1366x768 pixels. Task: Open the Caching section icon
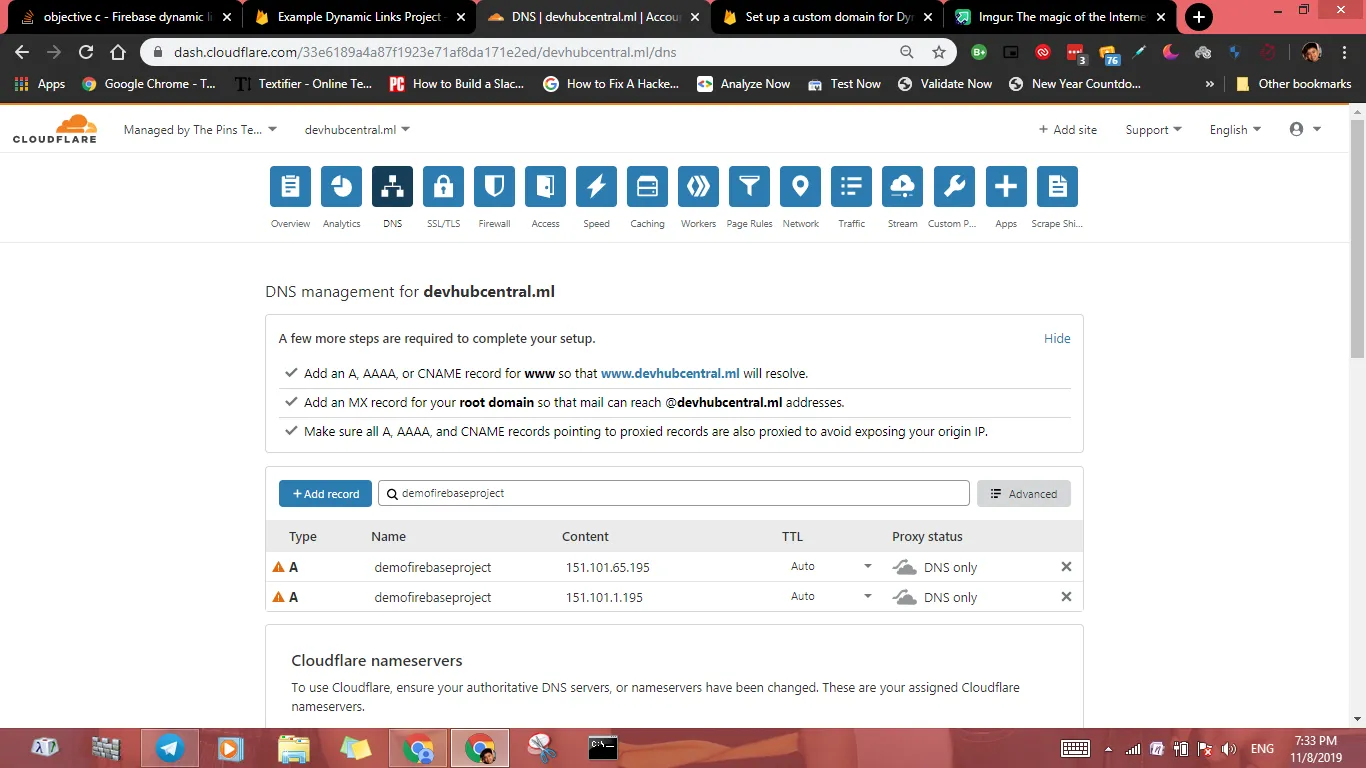coord(647,187)
